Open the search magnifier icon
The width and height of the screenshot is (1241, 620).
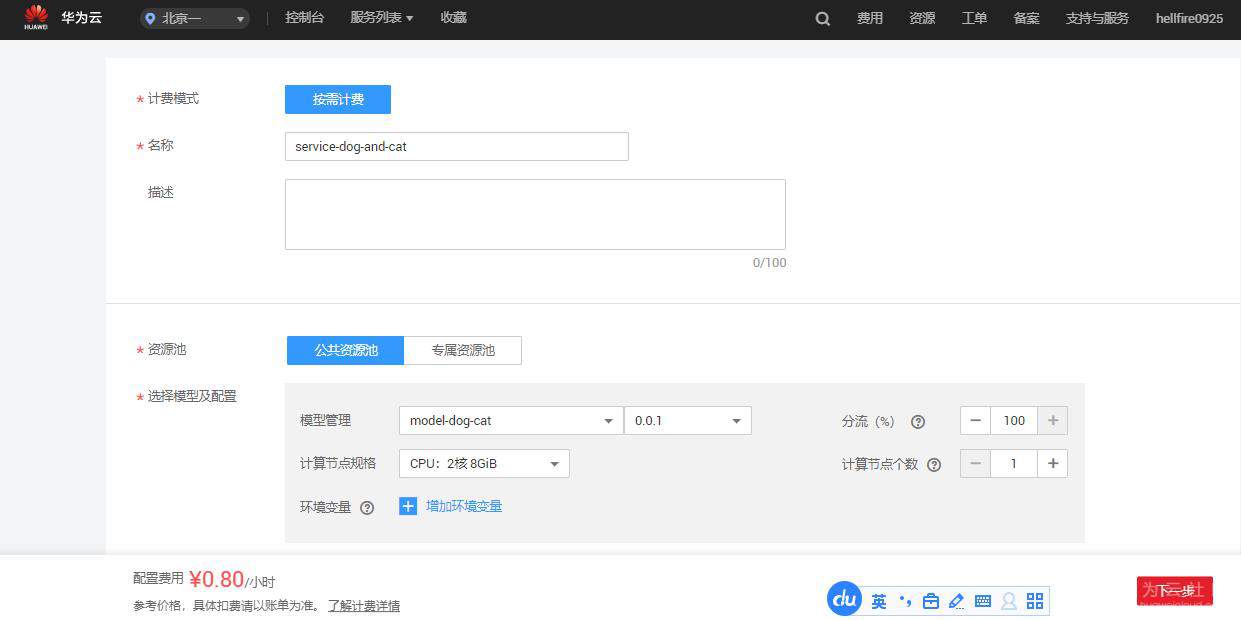coord(822,18)
